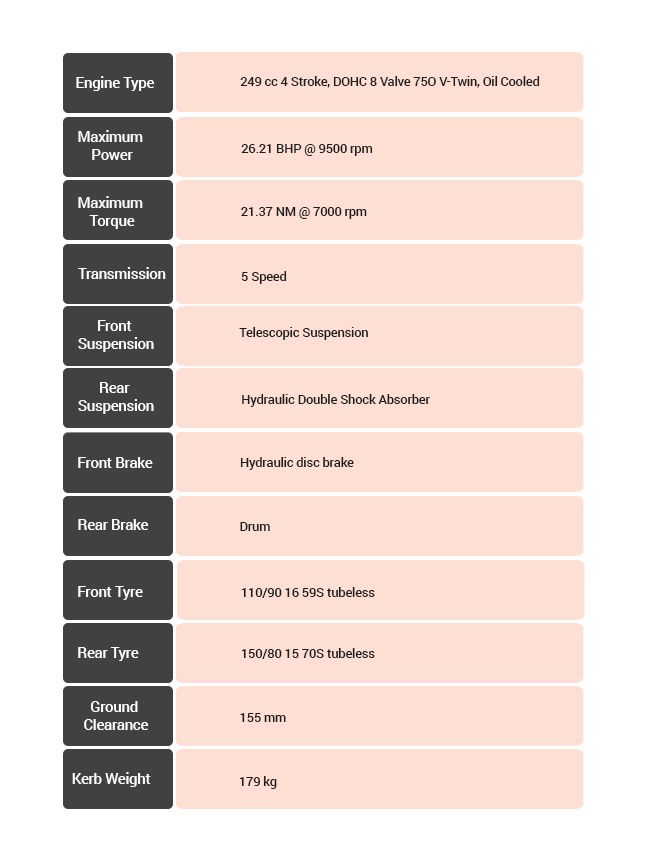Click the Telescopic Suspension value

coord(303,333)
